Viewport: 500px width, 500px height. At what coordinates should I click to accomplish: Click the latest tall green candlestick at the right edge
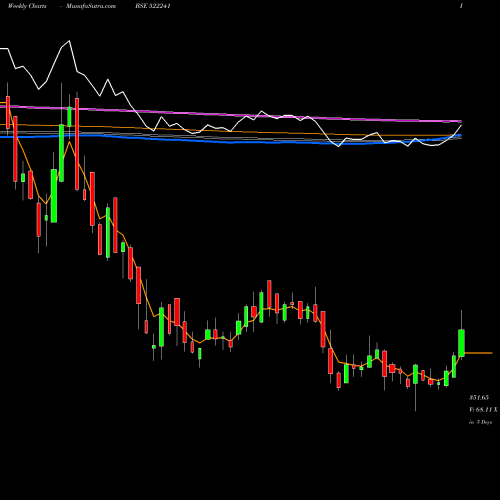pos(461,343)
